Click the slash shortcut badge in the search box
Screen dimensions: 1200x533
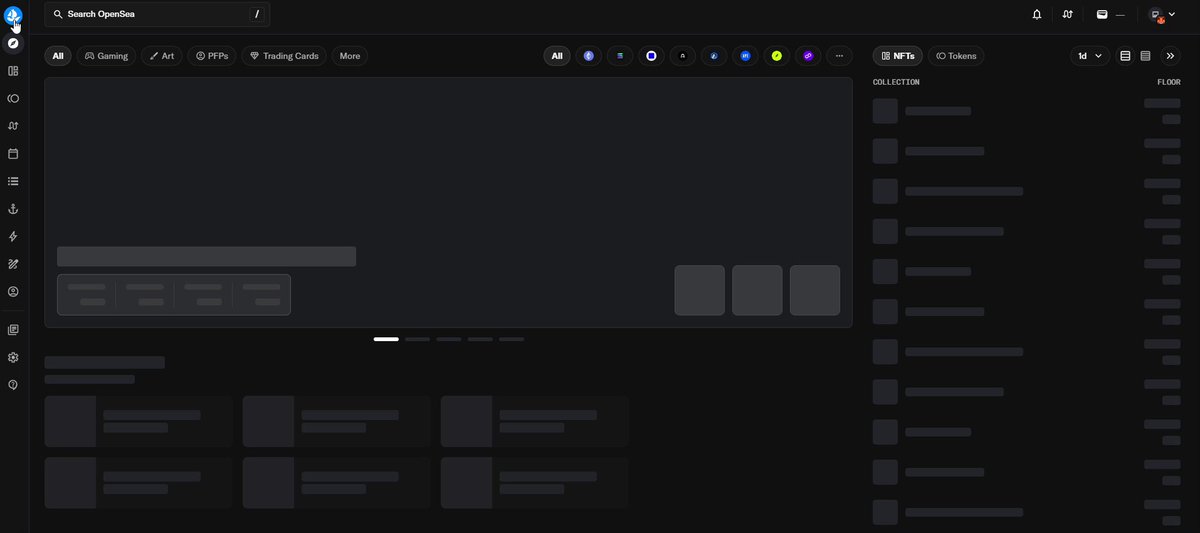(257, 14)
